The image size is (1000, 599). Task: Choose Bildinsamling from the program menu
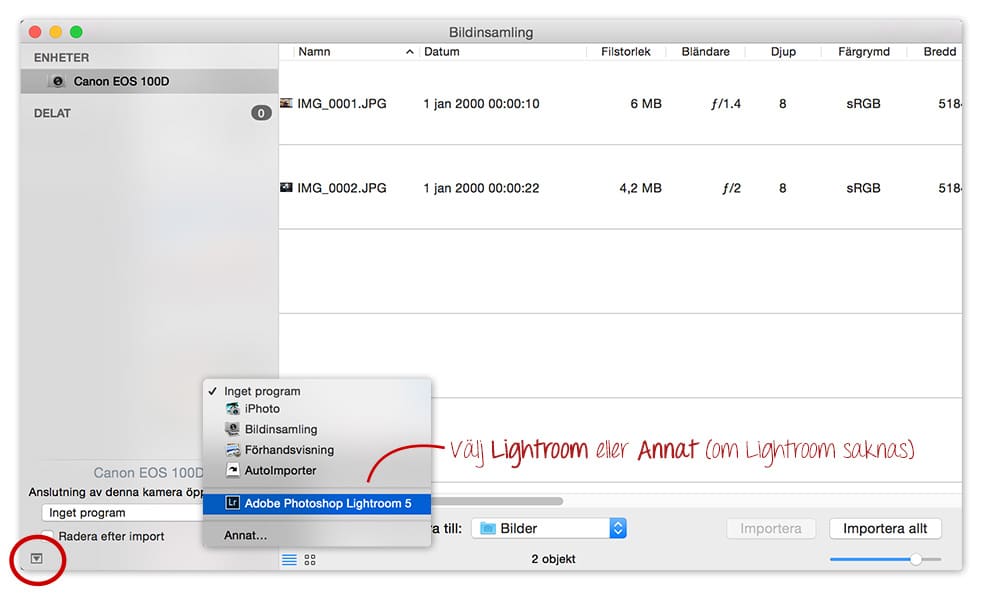pos(317,429)
